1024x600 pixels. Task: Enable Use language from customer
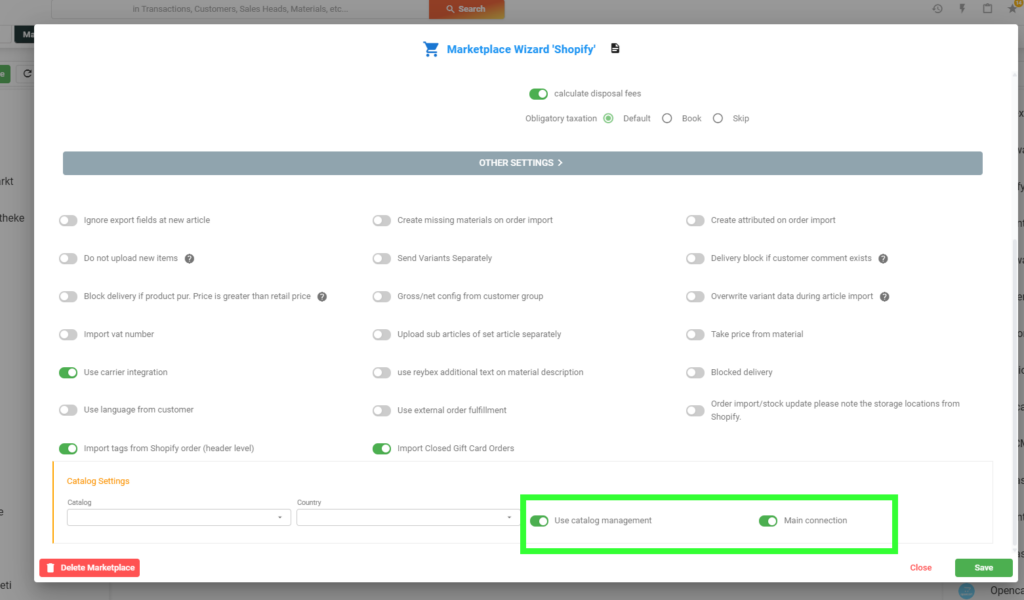[68, 410]
